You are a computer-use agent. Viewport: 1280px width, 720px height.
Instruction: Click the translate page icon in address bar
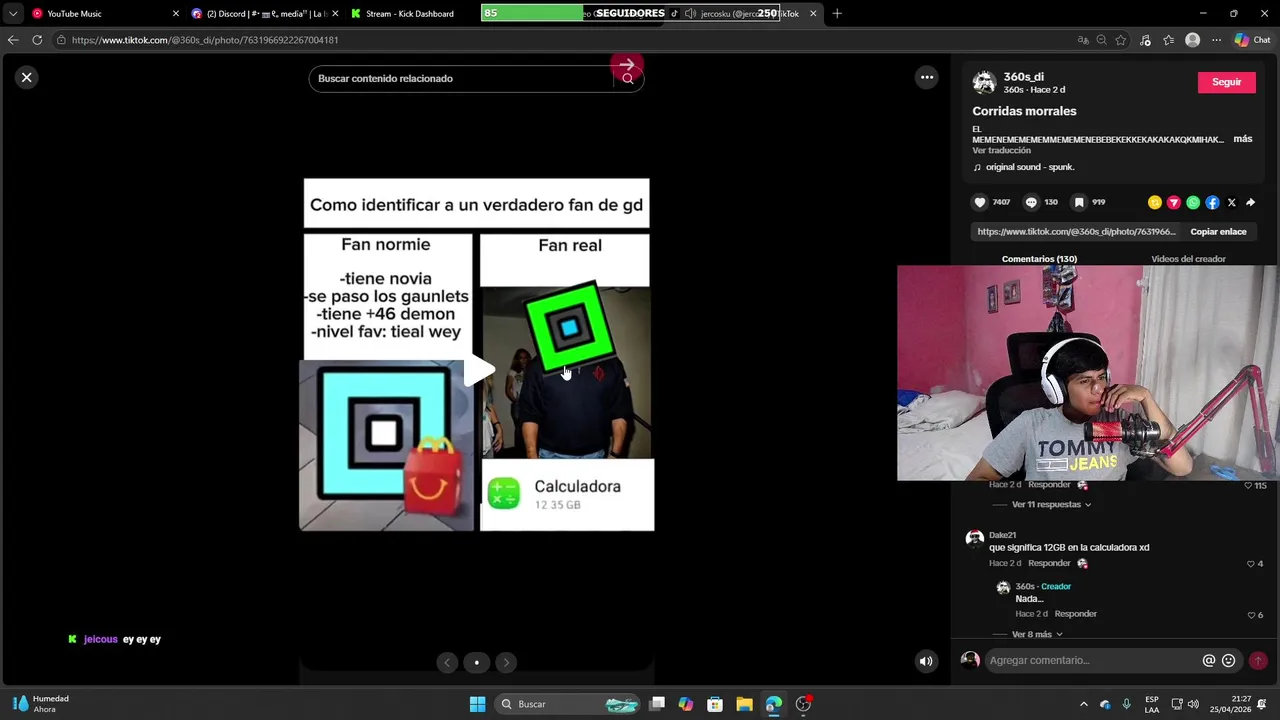coord(1083,40)
